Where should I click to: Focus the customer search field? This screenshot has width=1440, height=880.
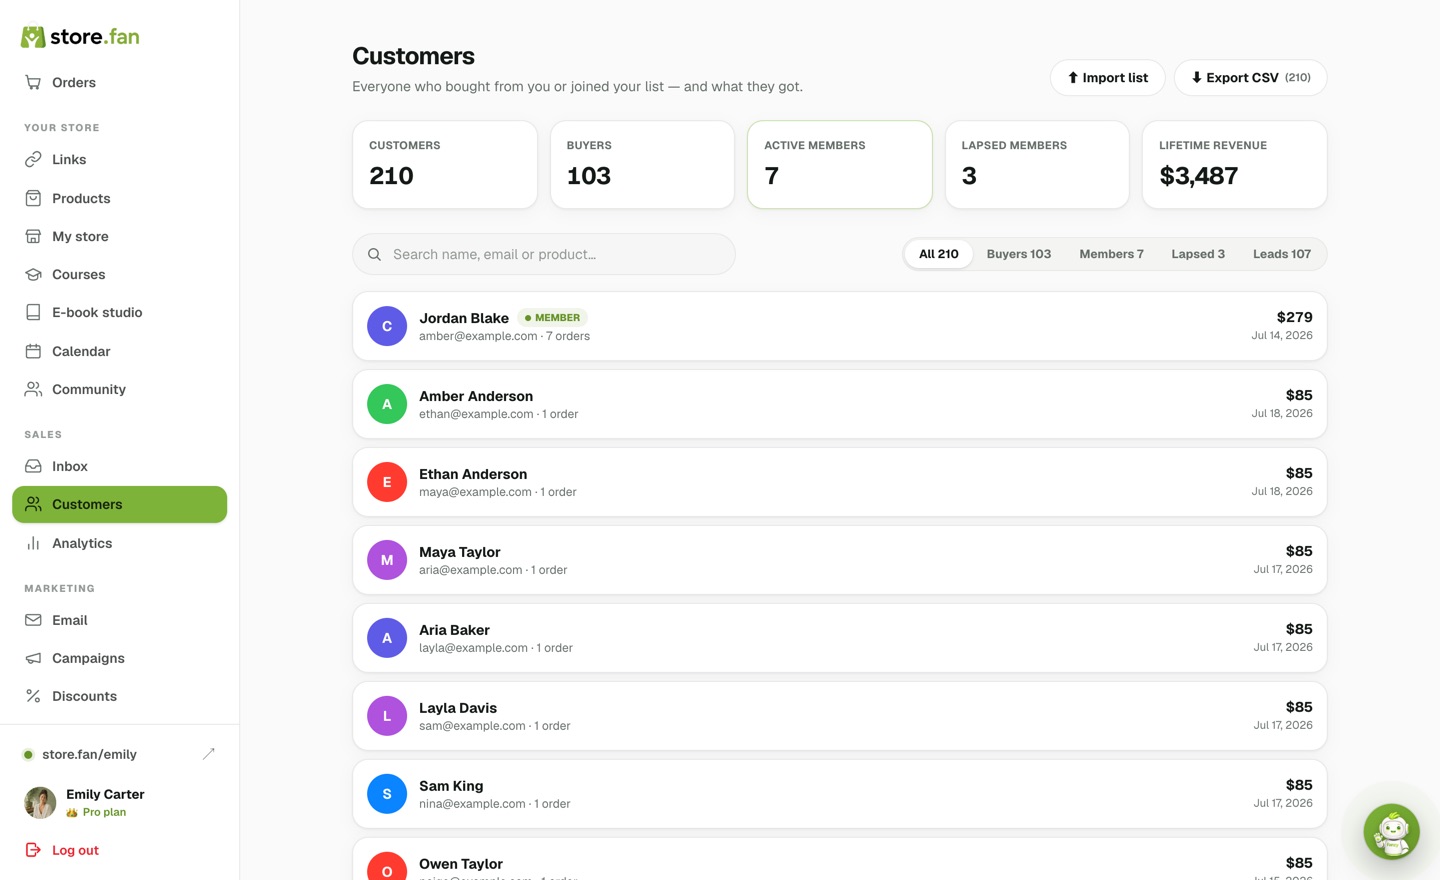pos(544,255)
